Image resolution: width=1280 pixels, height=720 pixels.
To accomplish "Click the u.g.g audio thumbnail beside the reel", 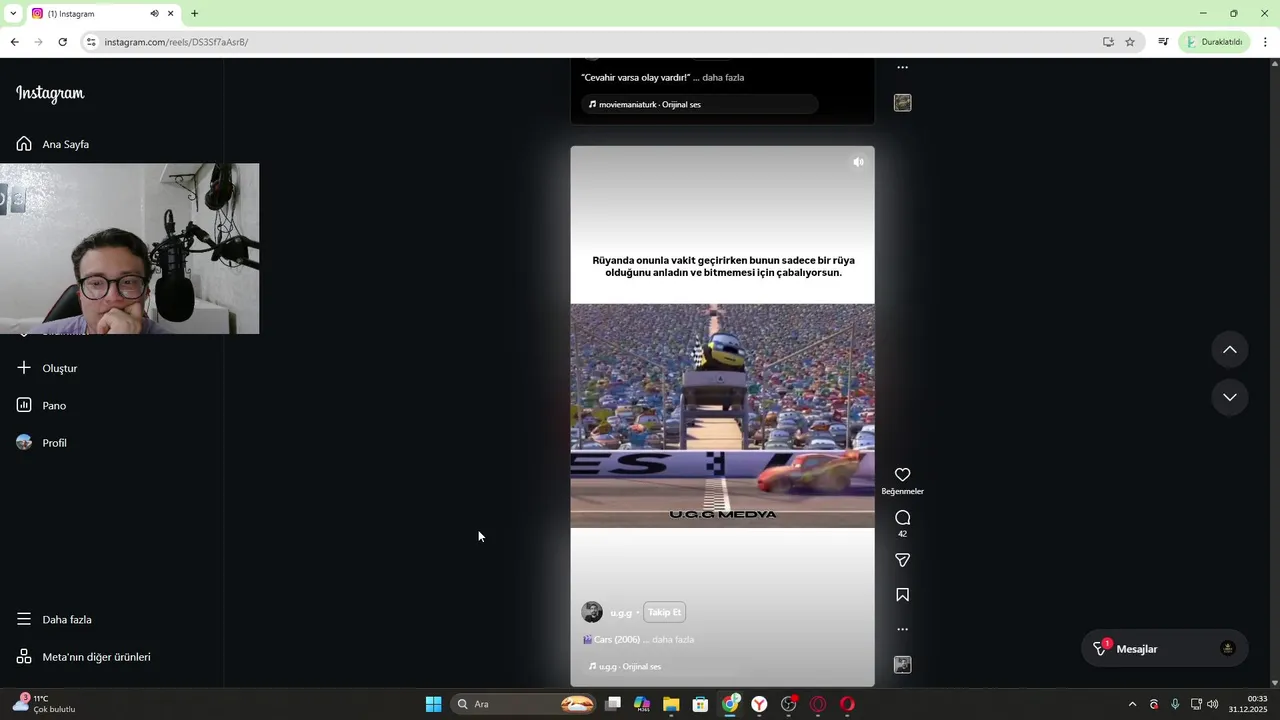I will pyautogui.click(x=902, y=664).
